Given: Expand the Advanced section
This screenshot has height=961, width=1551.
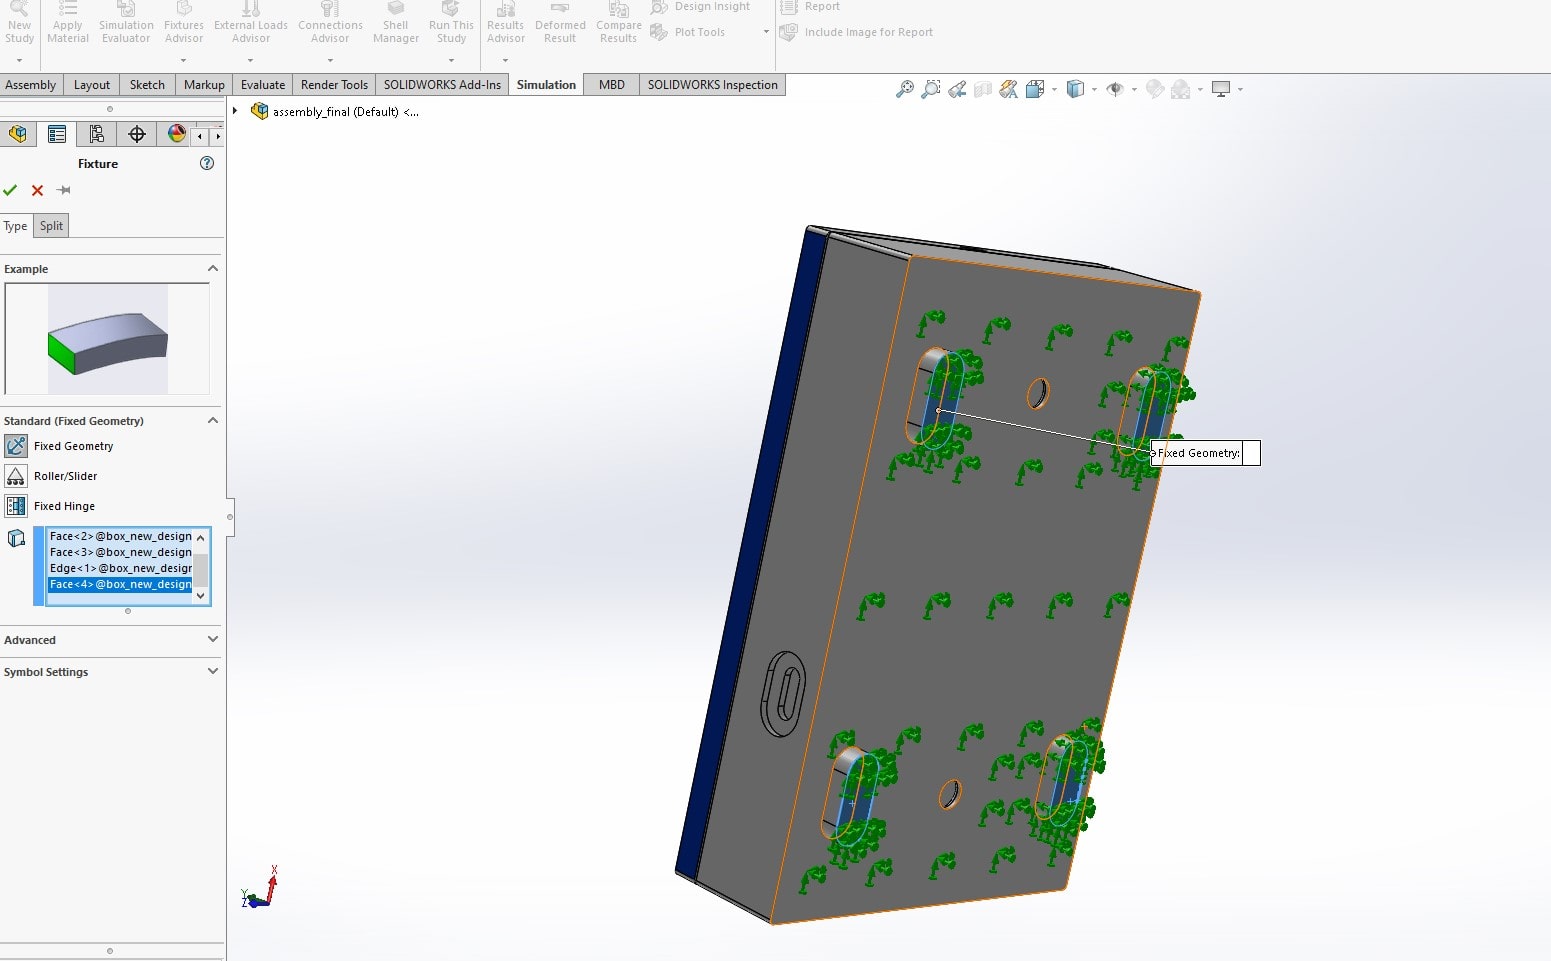Looking at the screenshot, I should click(212, 639).
